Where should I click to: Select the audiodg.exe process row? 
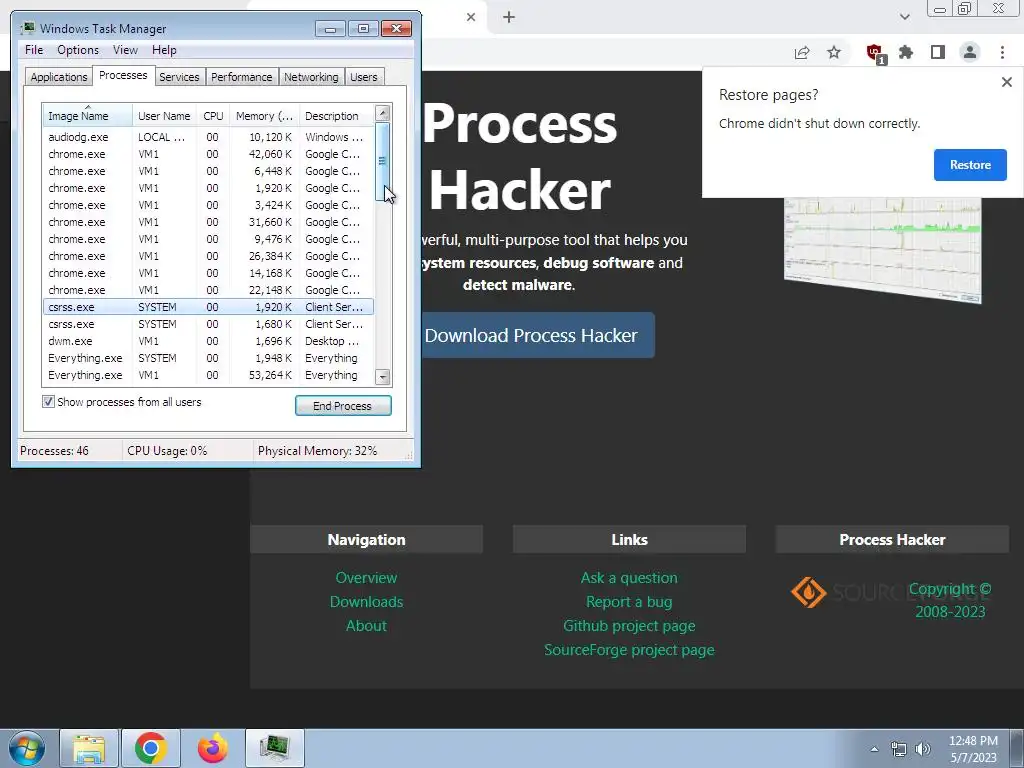click(208, 137)
